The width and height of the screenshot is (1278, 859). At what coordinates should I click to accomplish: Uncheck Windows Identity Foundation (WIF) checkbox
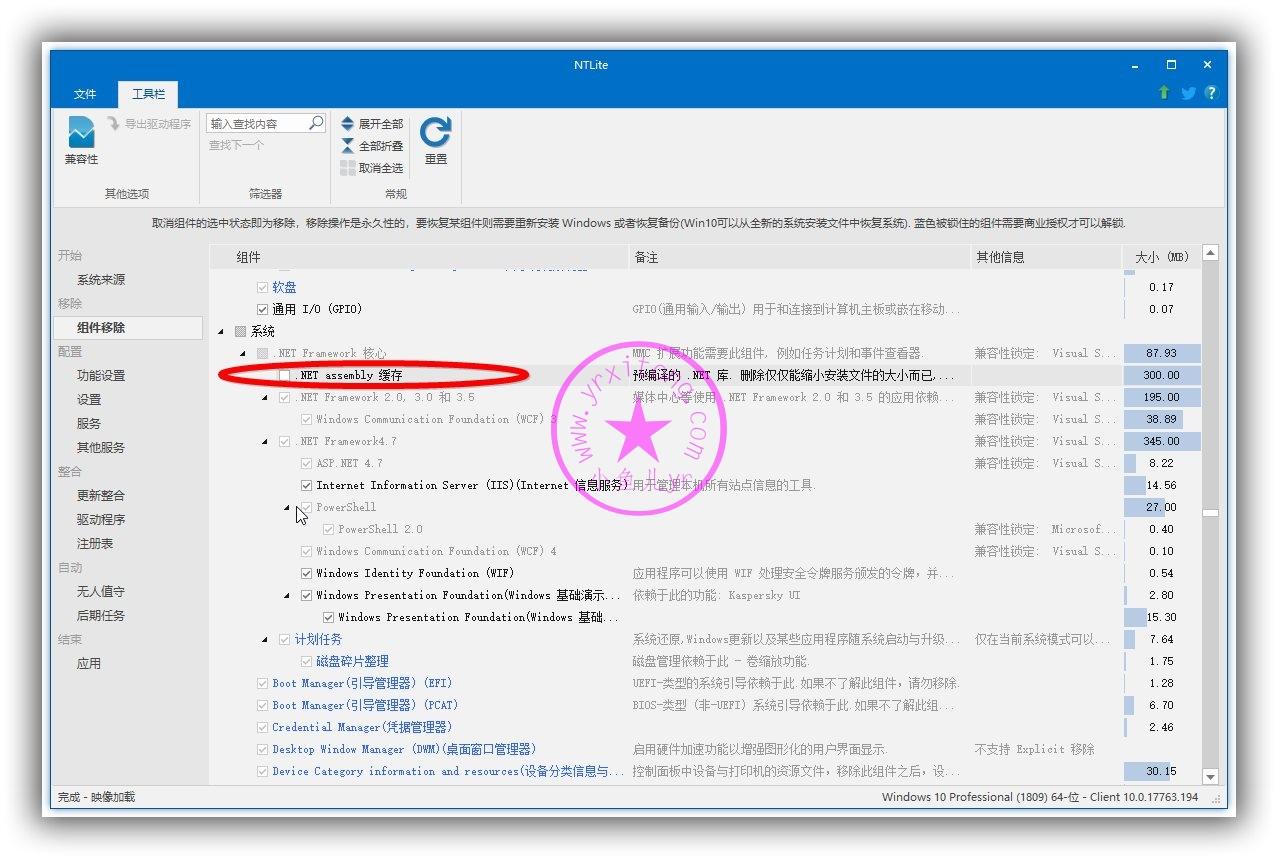pos(307,573)
